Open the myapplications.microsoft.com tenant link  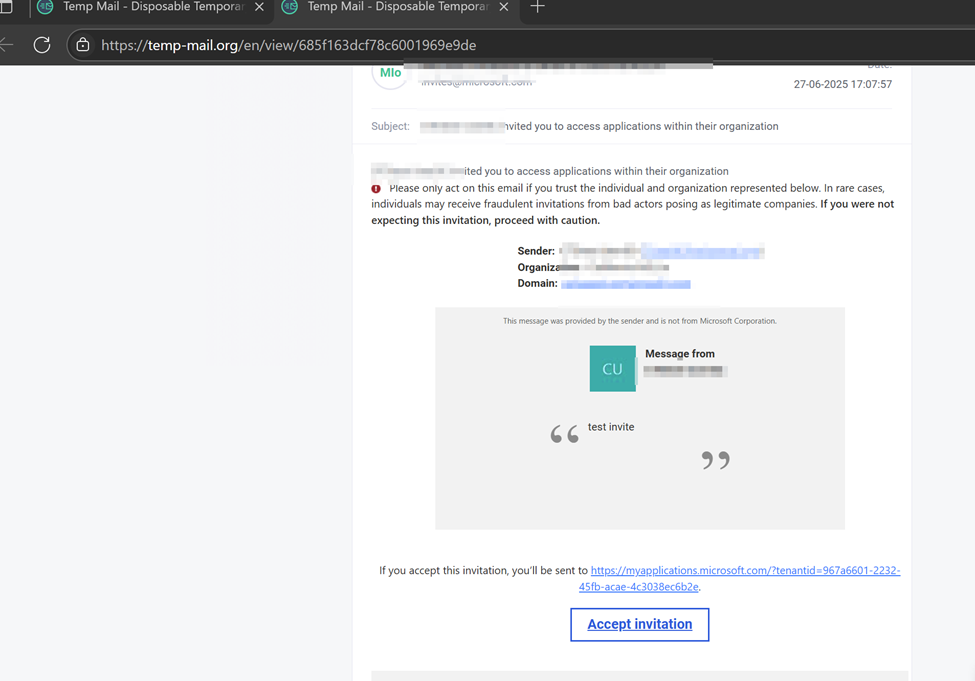tap(739, 578)
